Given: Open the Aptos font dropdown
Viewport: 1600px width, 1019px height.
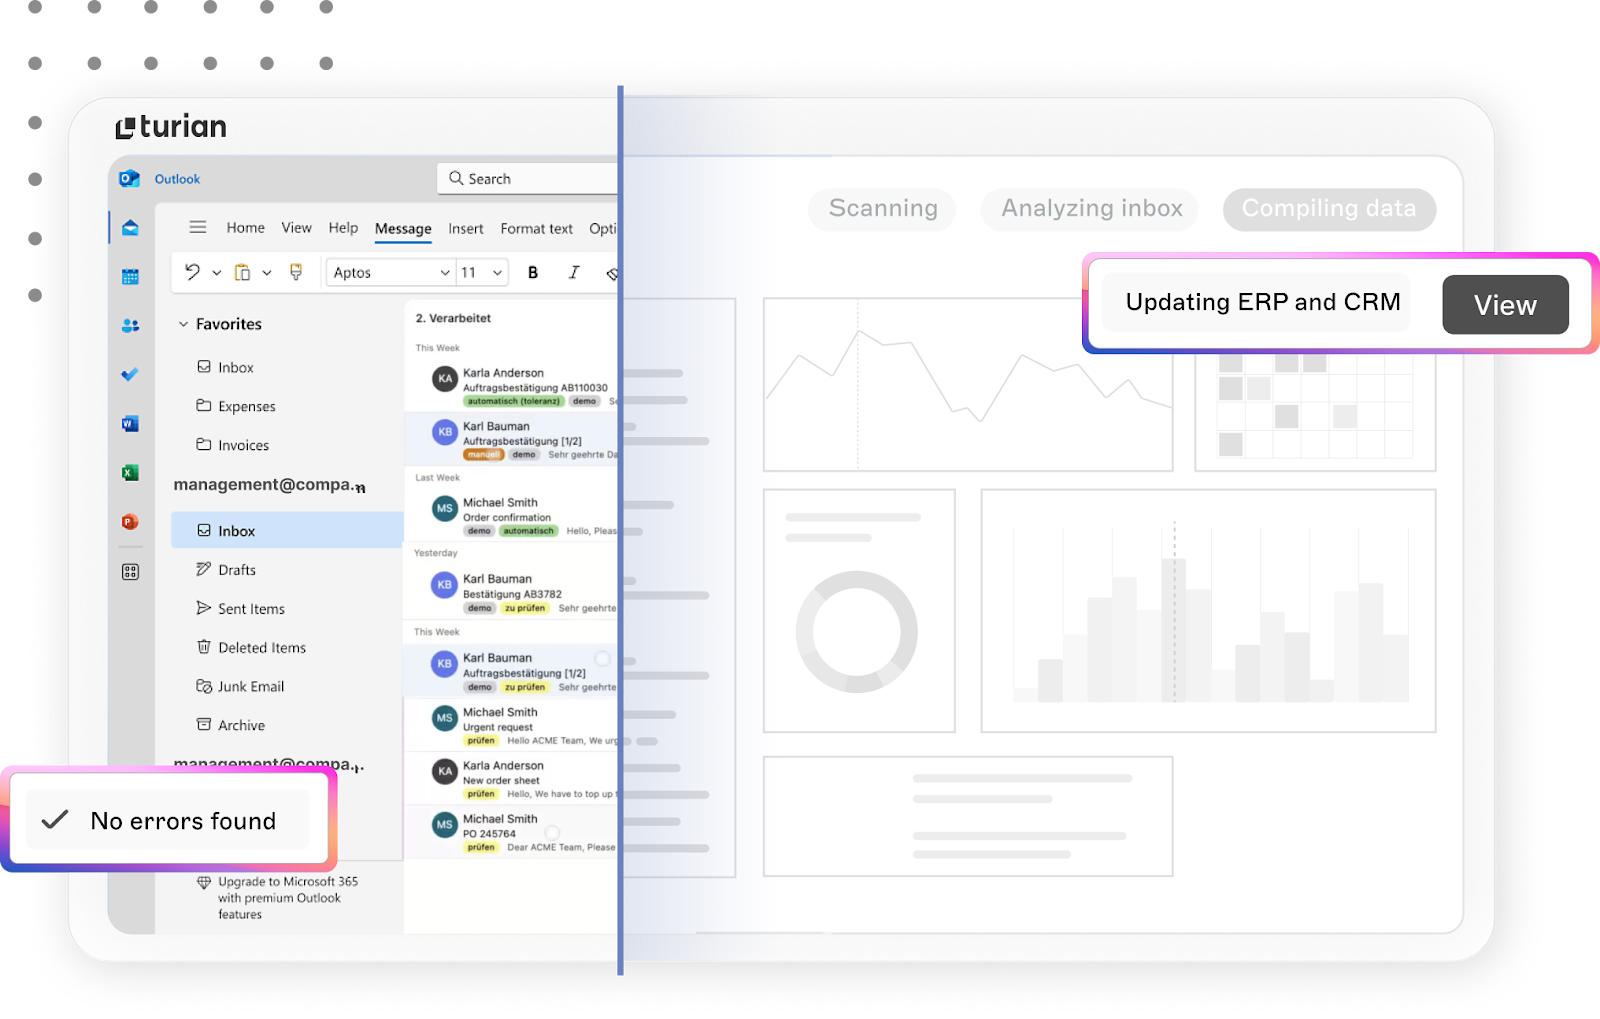Looking at the screenshot, I should click(391, 272).
